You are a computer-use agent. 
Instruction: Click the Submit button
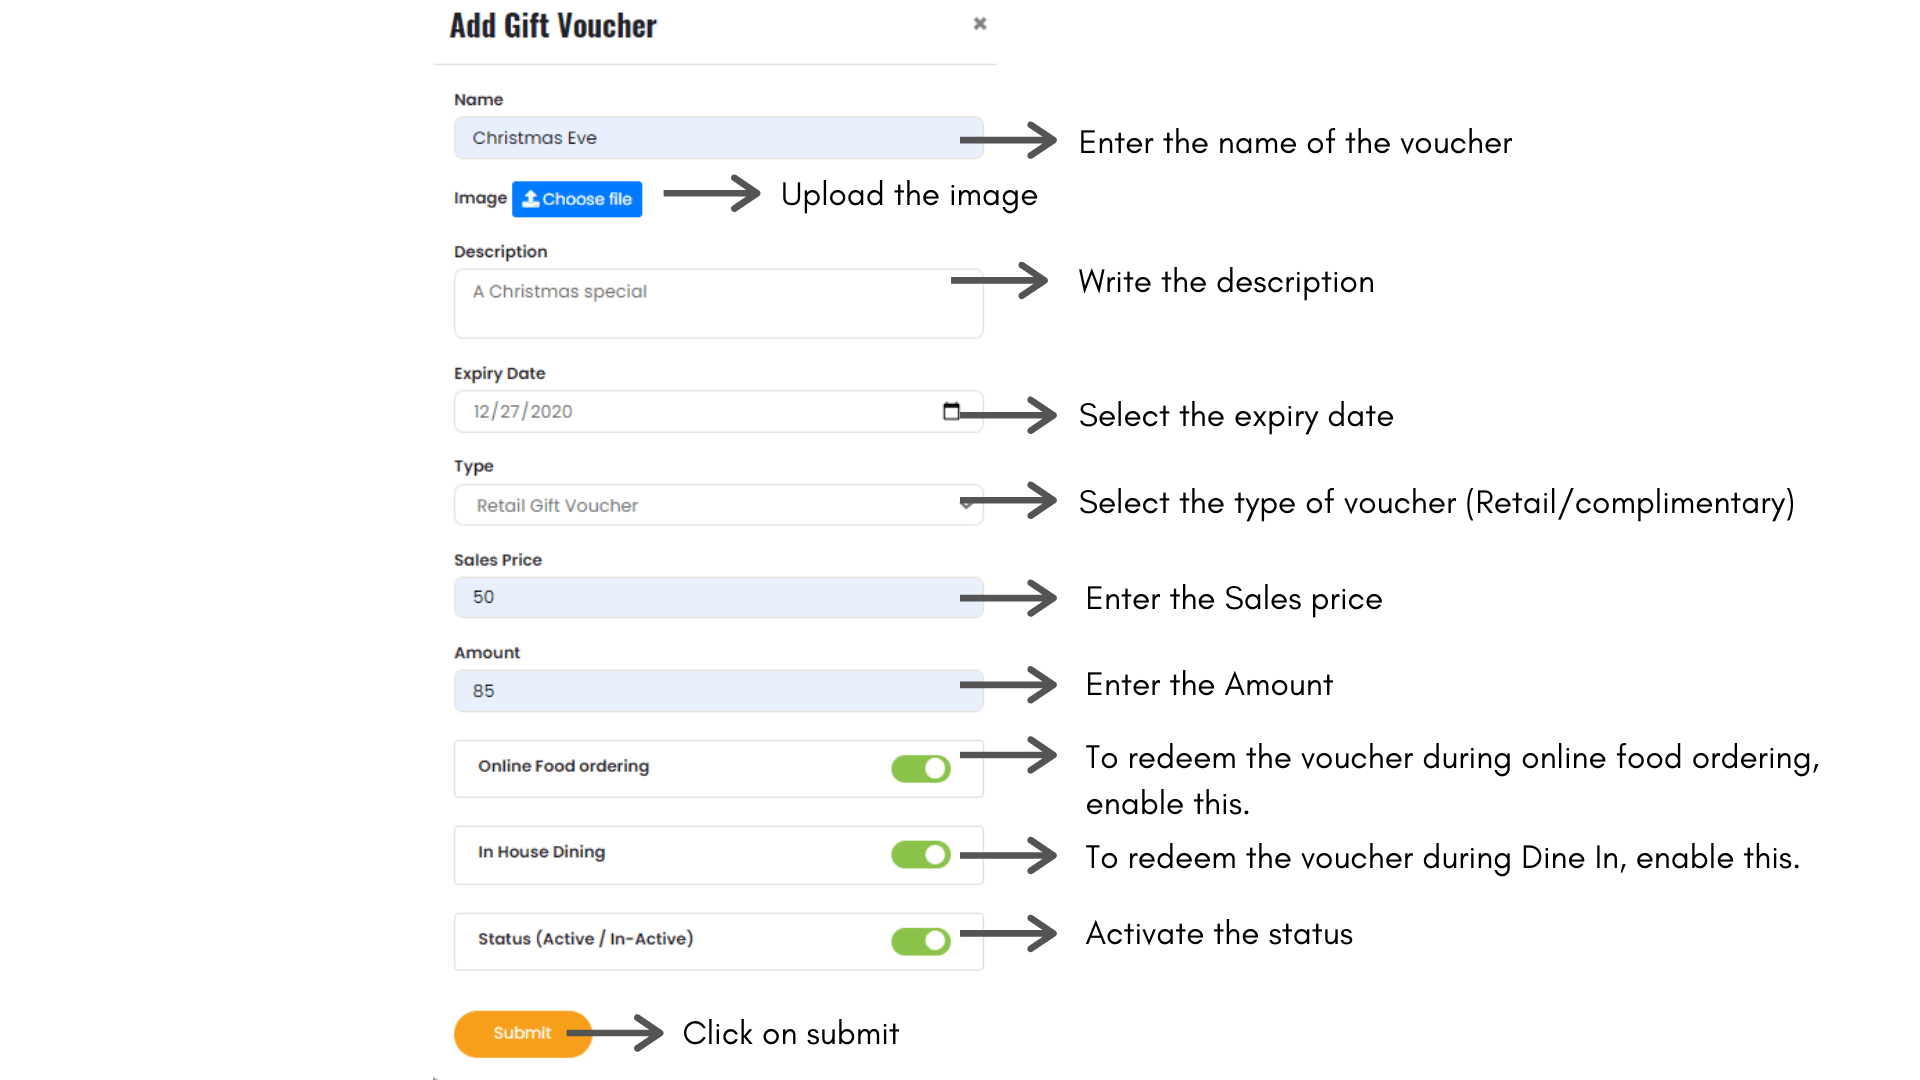pos(522,1033)
